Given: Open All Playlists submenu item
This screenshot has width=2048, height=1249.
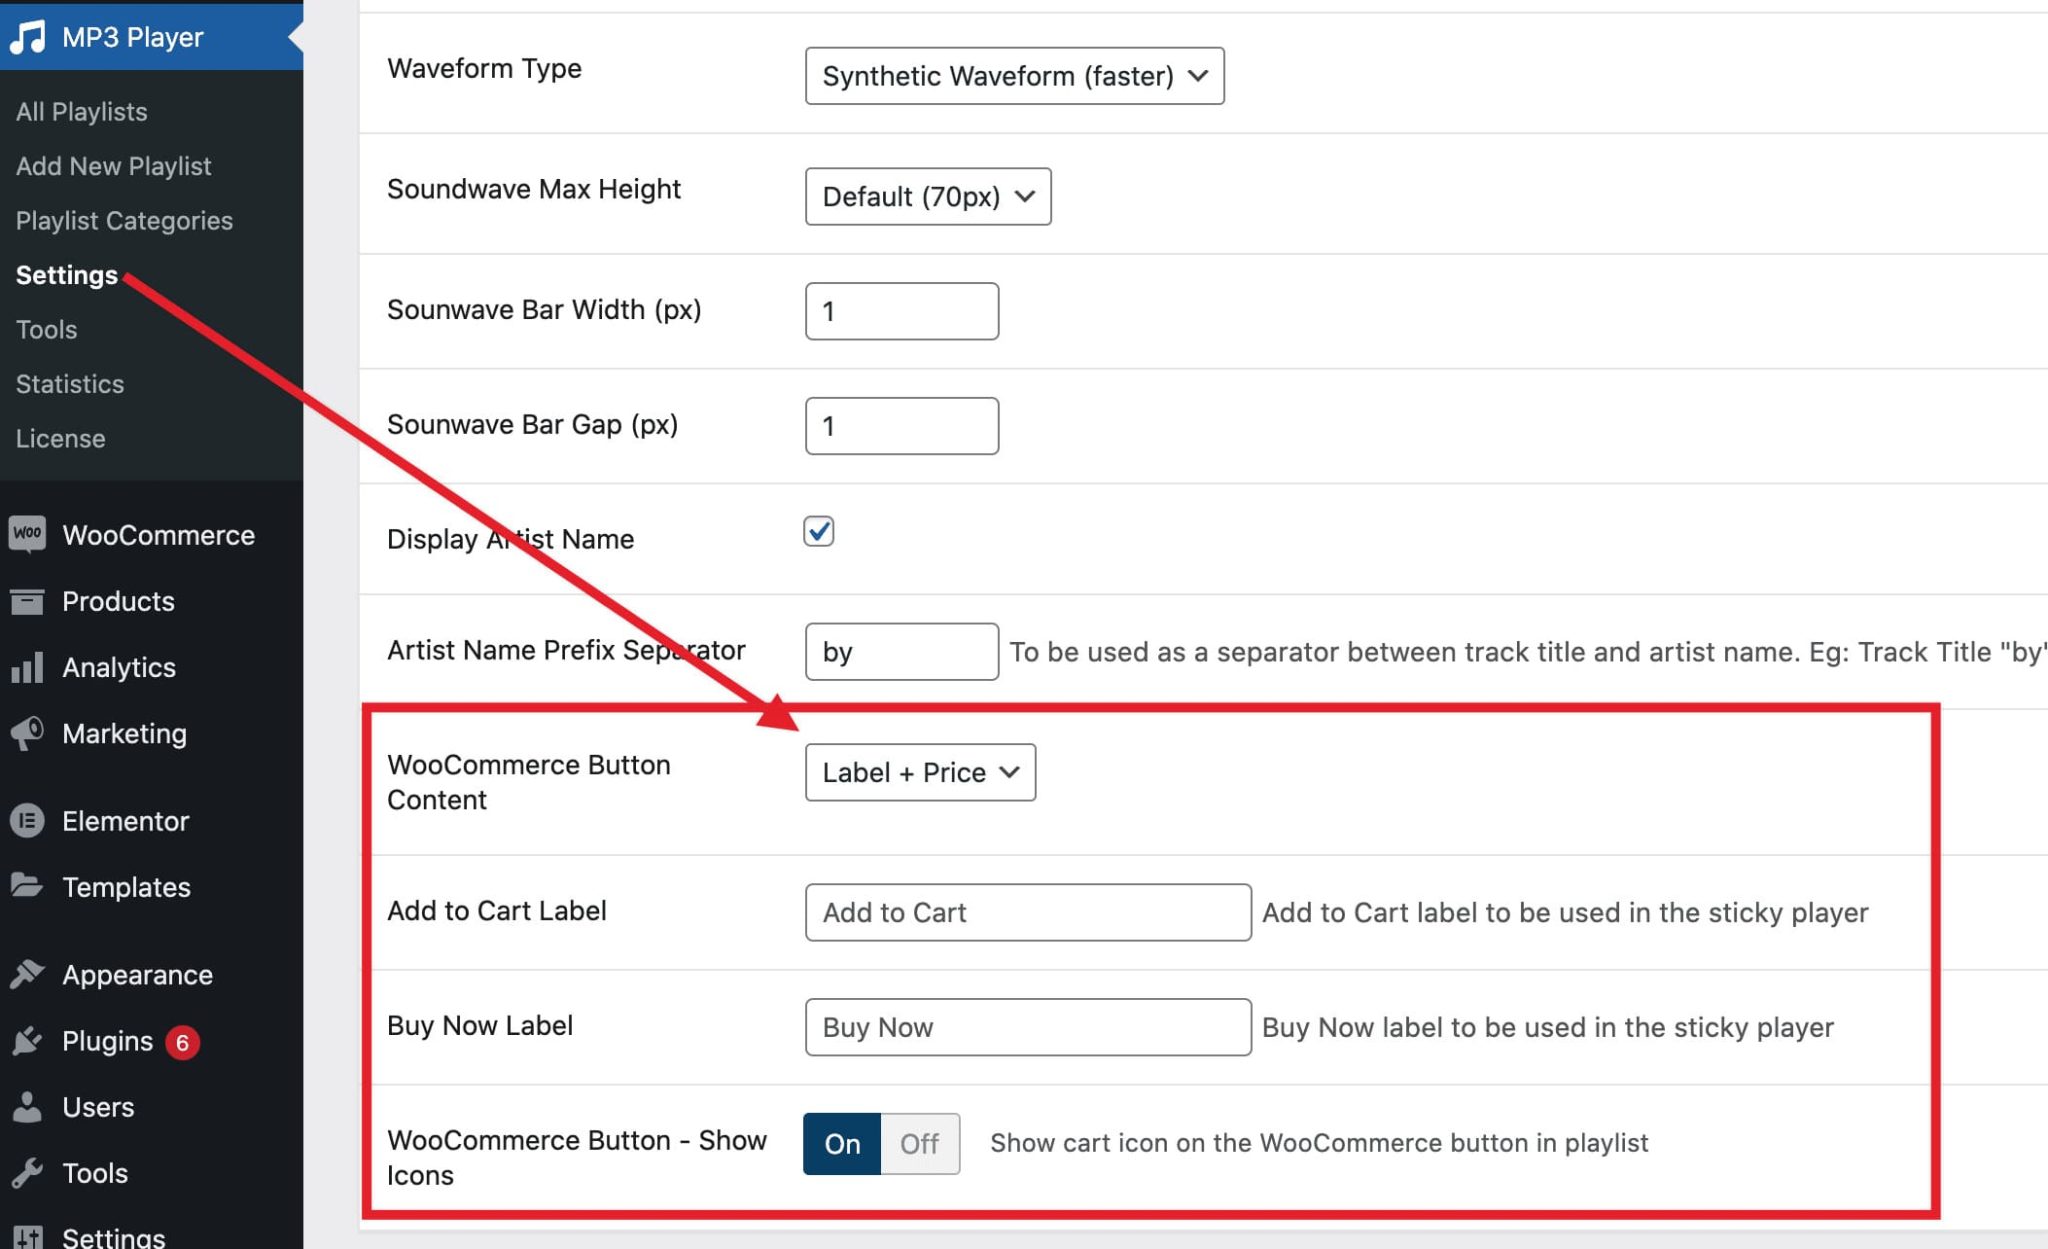Looking at the screenshot, I should click(x=81, y=112).
